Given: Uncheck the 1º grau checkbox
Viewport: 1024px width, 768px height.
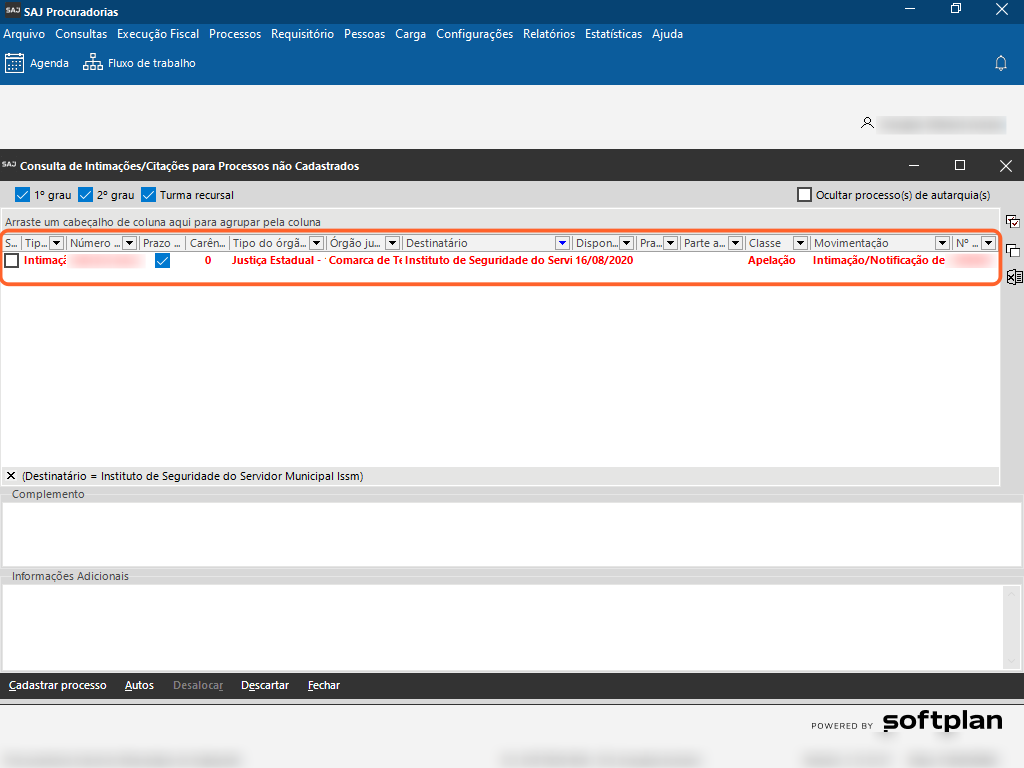Looking at the screenshot, I should [22, 195].
